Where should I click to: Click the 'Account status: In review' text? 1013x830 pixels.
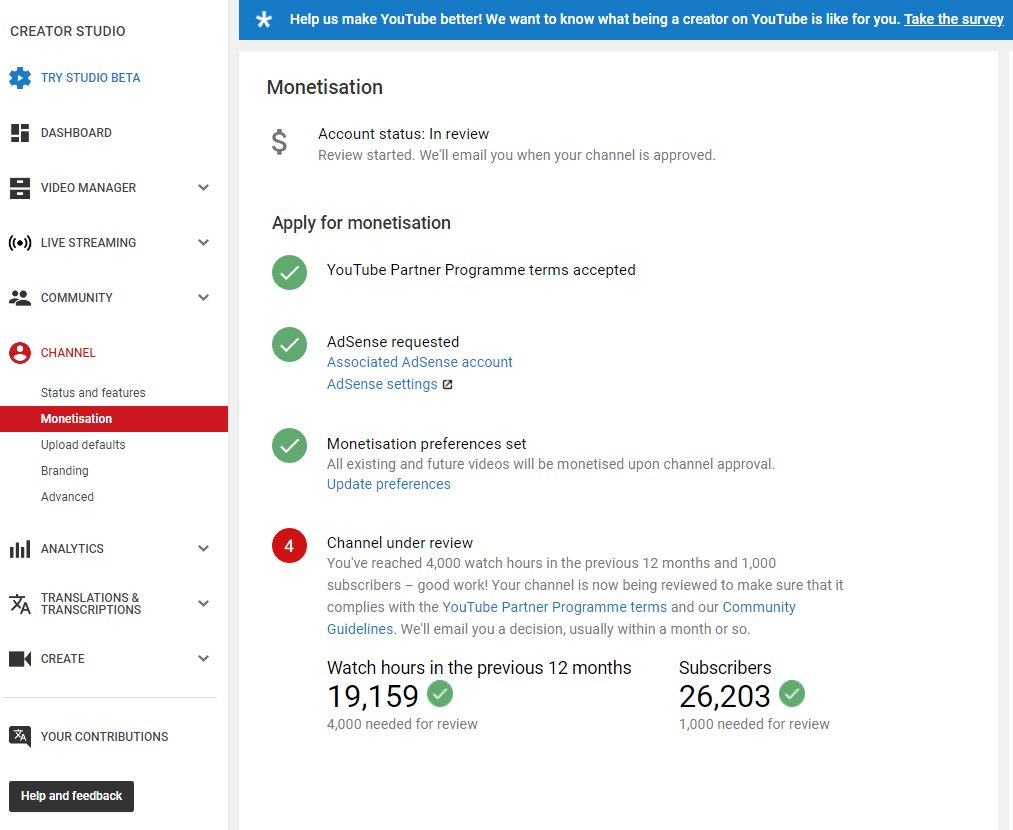(x=403, y=134)
